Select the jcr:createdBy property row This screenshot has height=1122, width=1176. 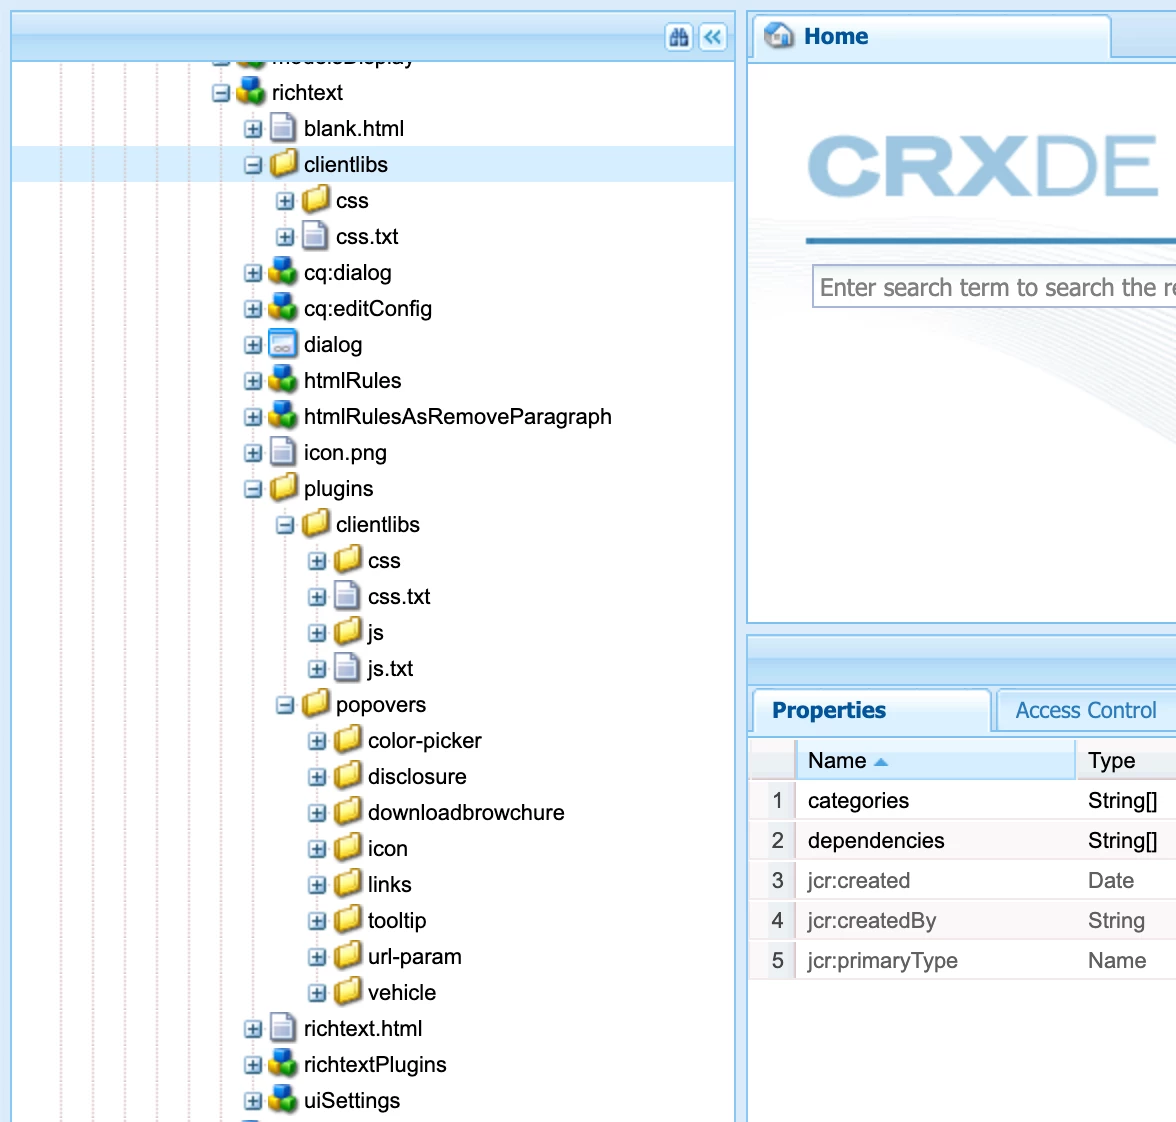click(962, 920)
